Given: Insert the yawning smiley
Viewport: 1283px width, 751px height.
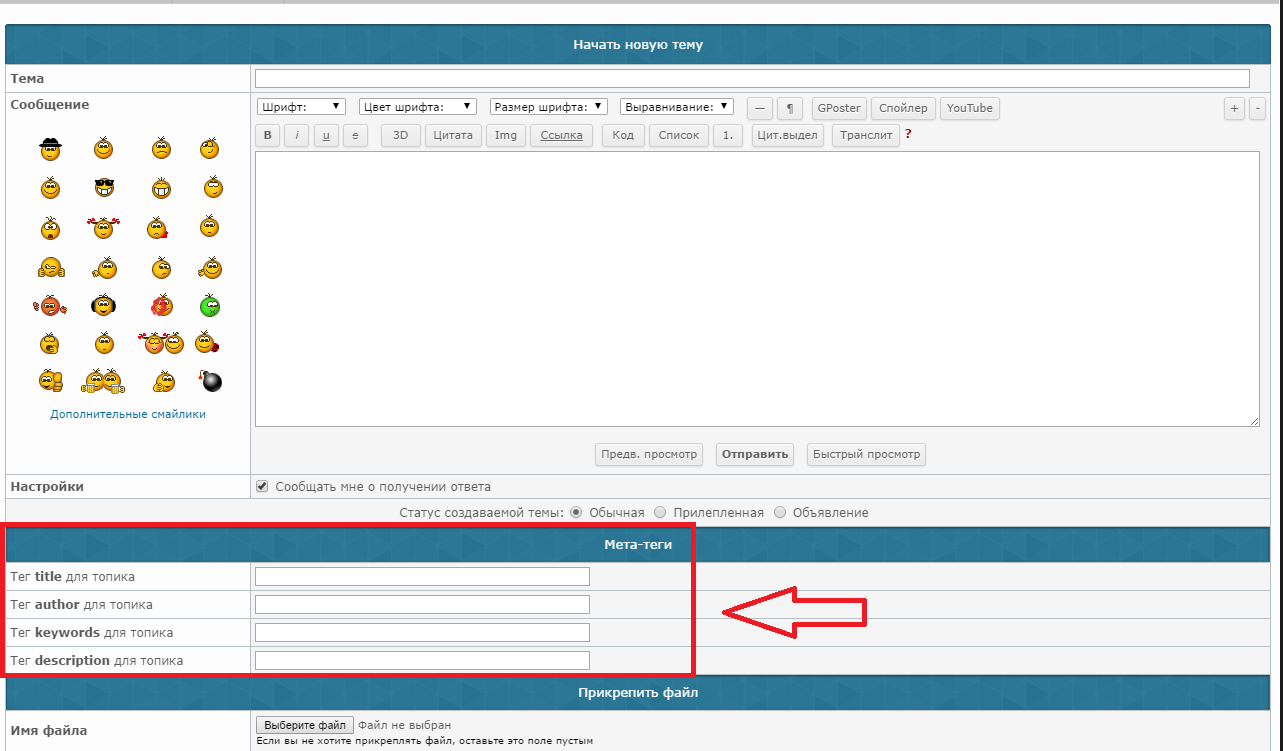Looking at the screenshot, I should [x=50, y=343].
